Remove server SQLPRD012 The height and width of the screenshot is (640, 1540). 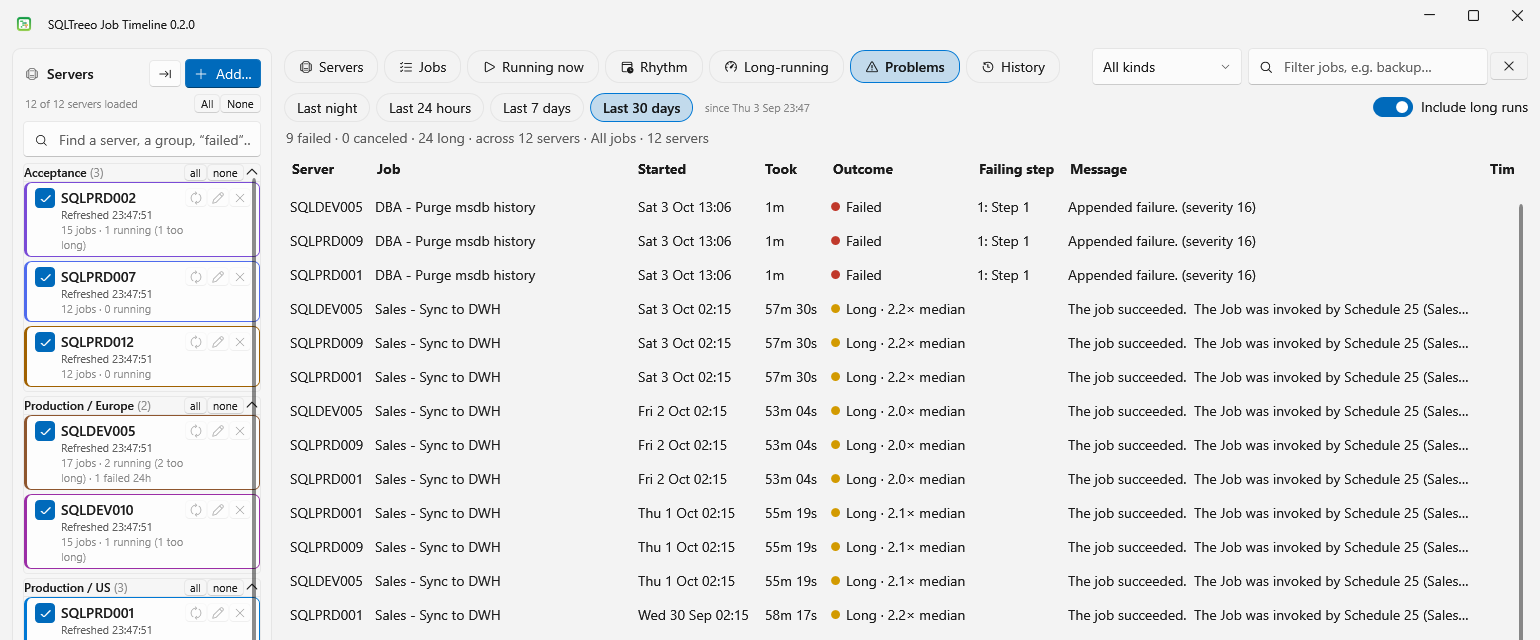240,342
